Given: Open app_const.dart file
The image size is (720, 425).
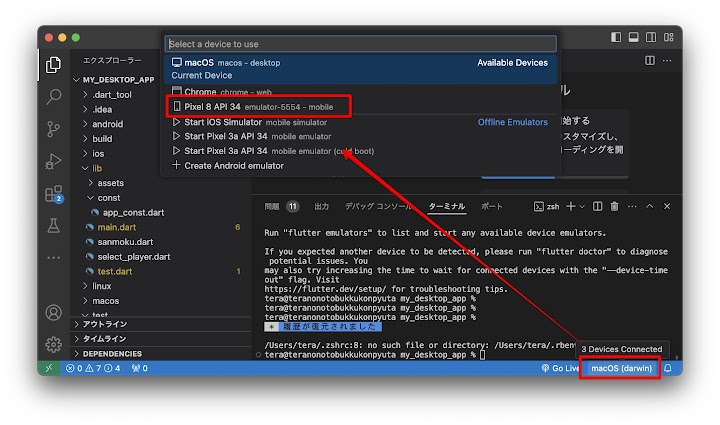Looking at the screenshot, I should point(160,212).
